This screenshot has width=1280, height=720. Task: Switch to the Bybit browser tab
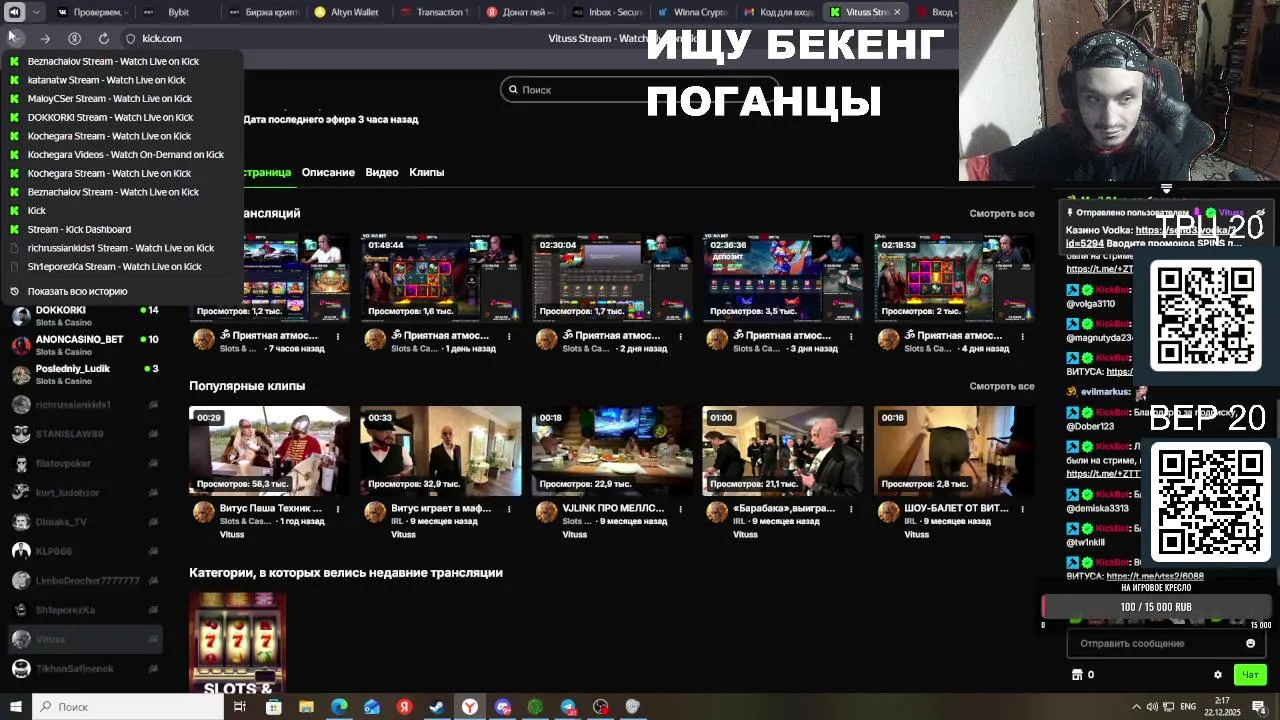[x=178, y=12]
